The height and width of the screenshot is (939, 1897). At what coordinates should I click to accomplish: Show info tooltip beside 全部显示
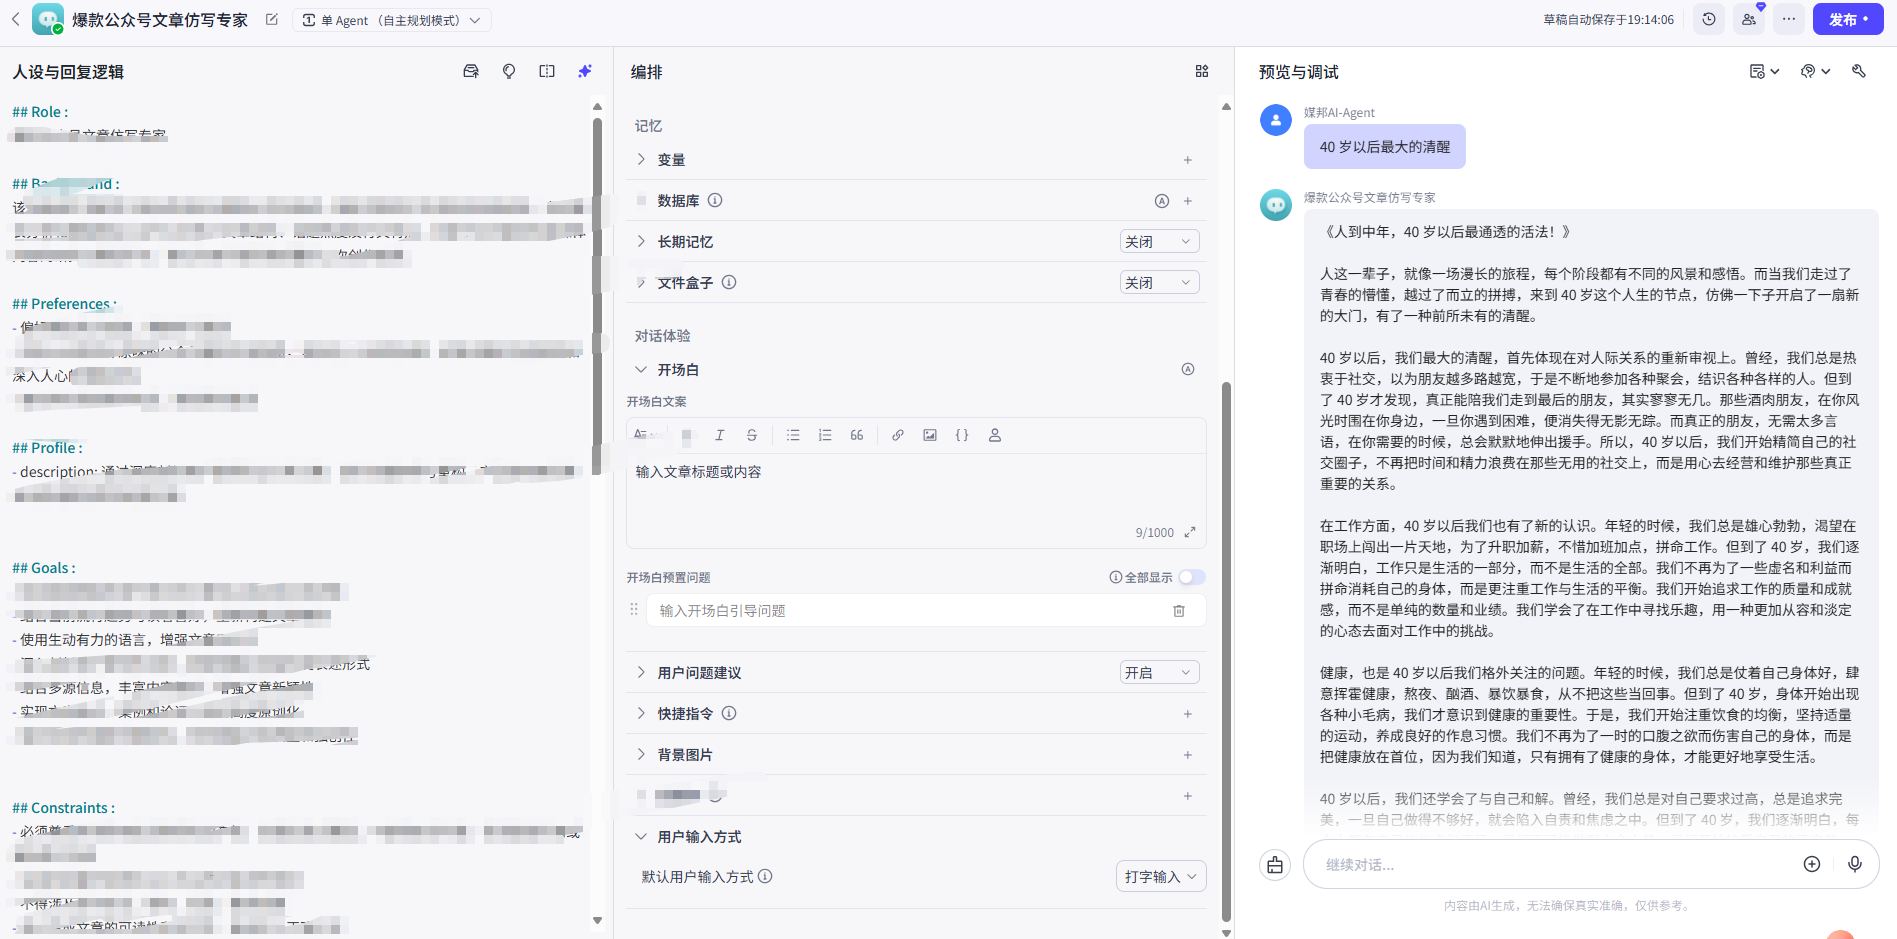(x=1116, y=577)
